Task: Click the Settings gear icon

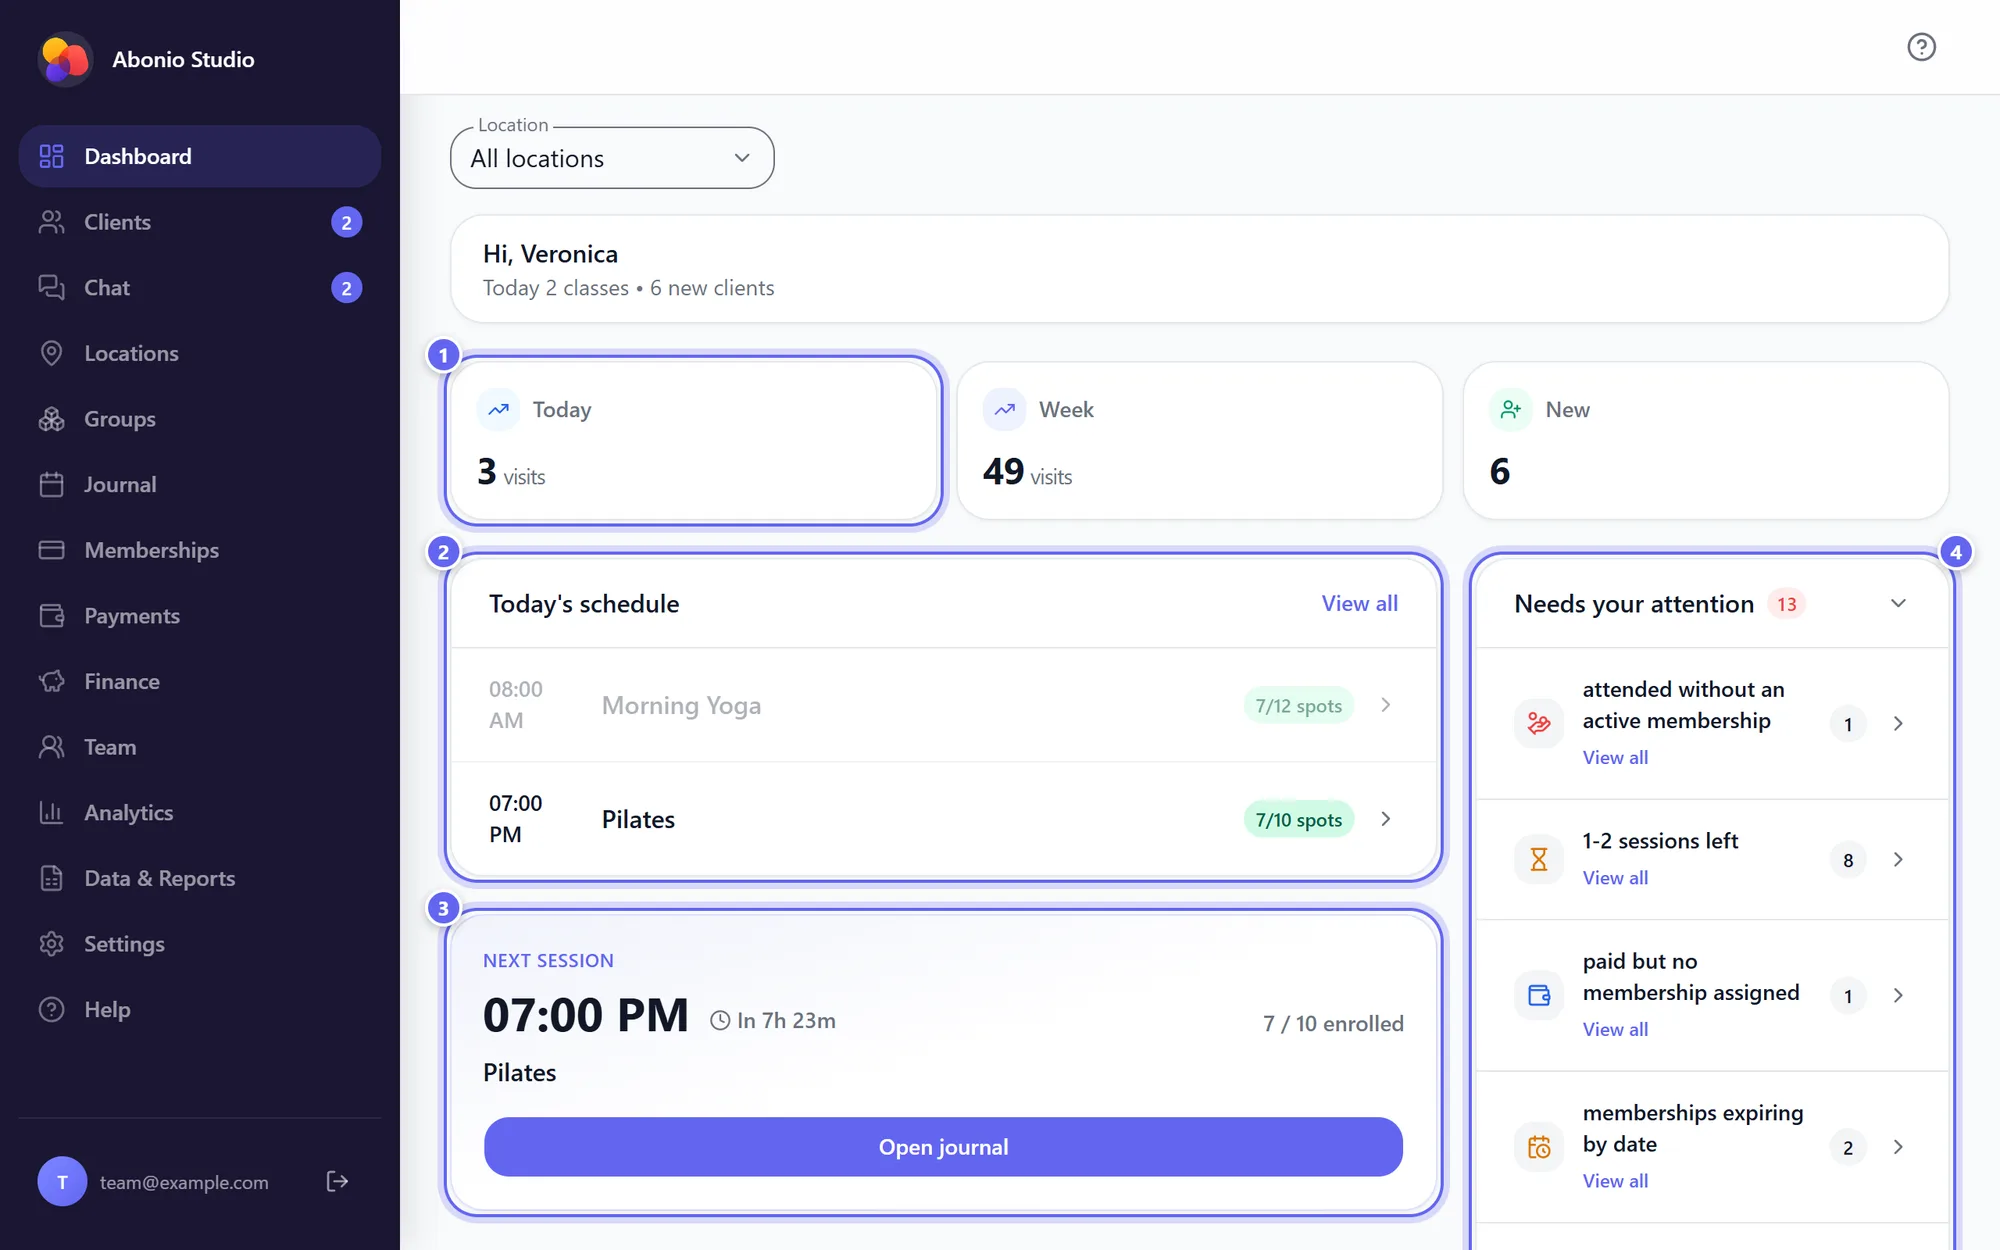Action: pyautogui.click(x=51, y=944)
